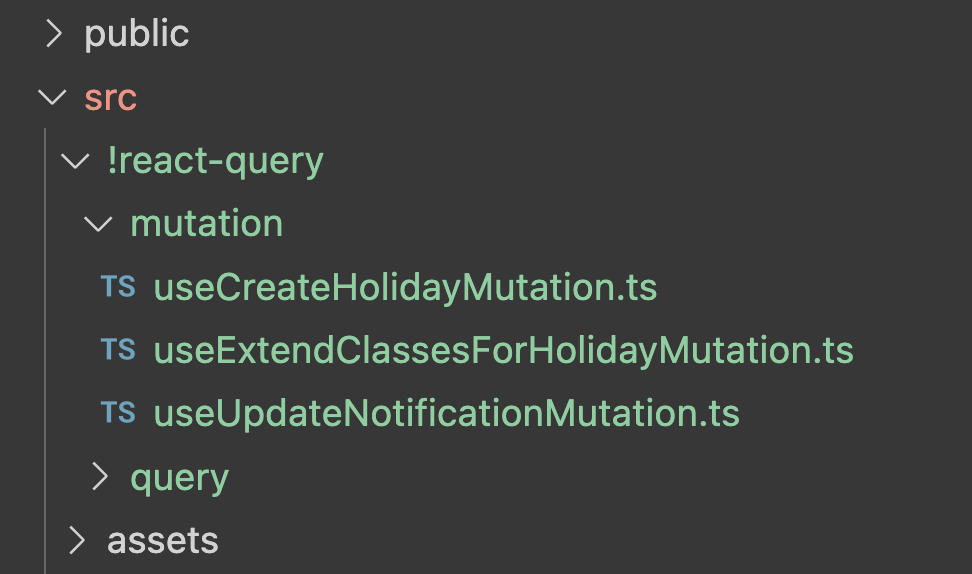Image resolution: width=972 pixels, height=574 pixels.
Task: Click the TypeScript icon for useExtendClassesForHolidayMutation.ts
Action: click(118, 350)
